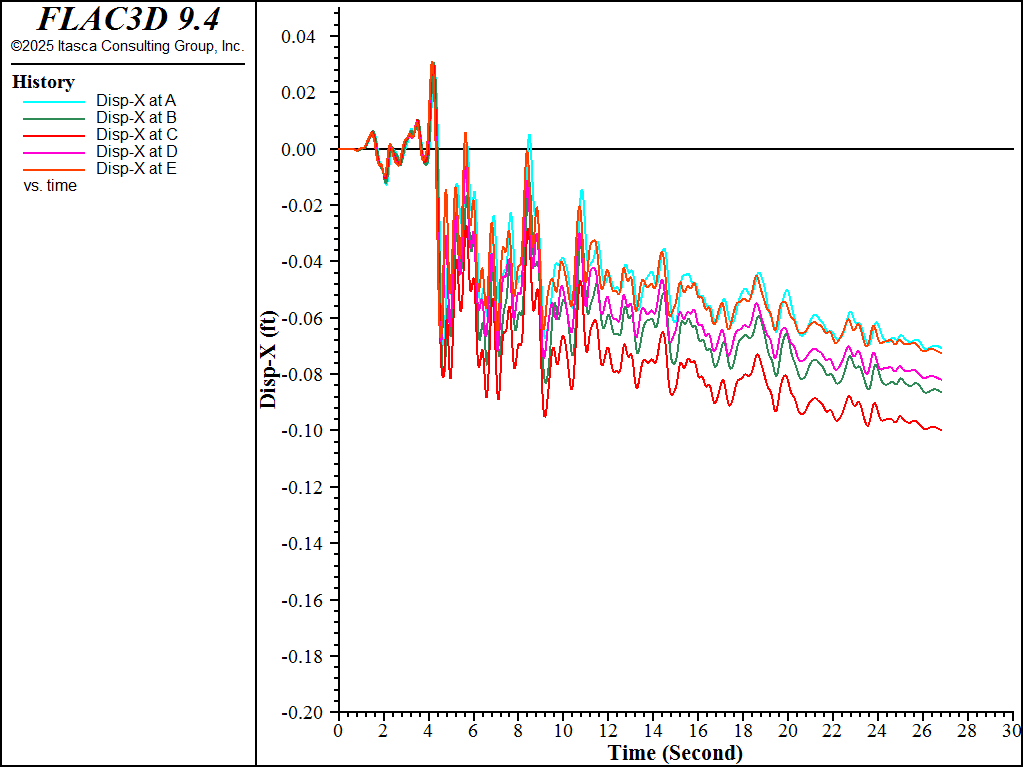Select the 'Disp-X at D' legend label
Screen dimensions: 1024x768
coord(136,152)
